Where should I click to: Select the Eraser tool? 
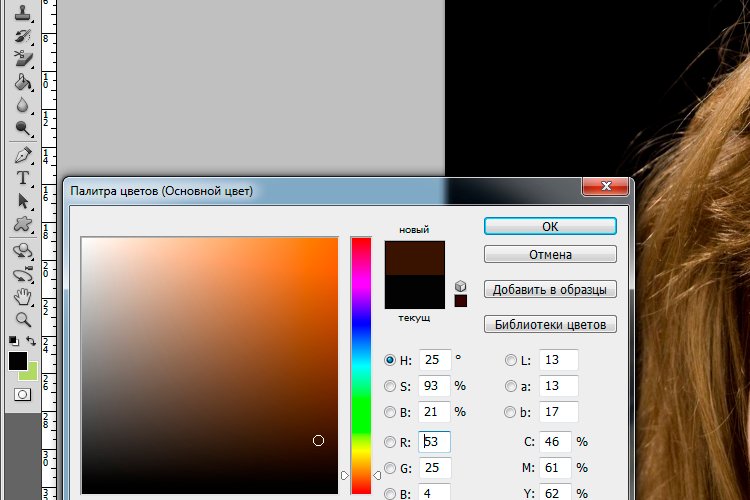pyautogui.click(x=22, y=60)
